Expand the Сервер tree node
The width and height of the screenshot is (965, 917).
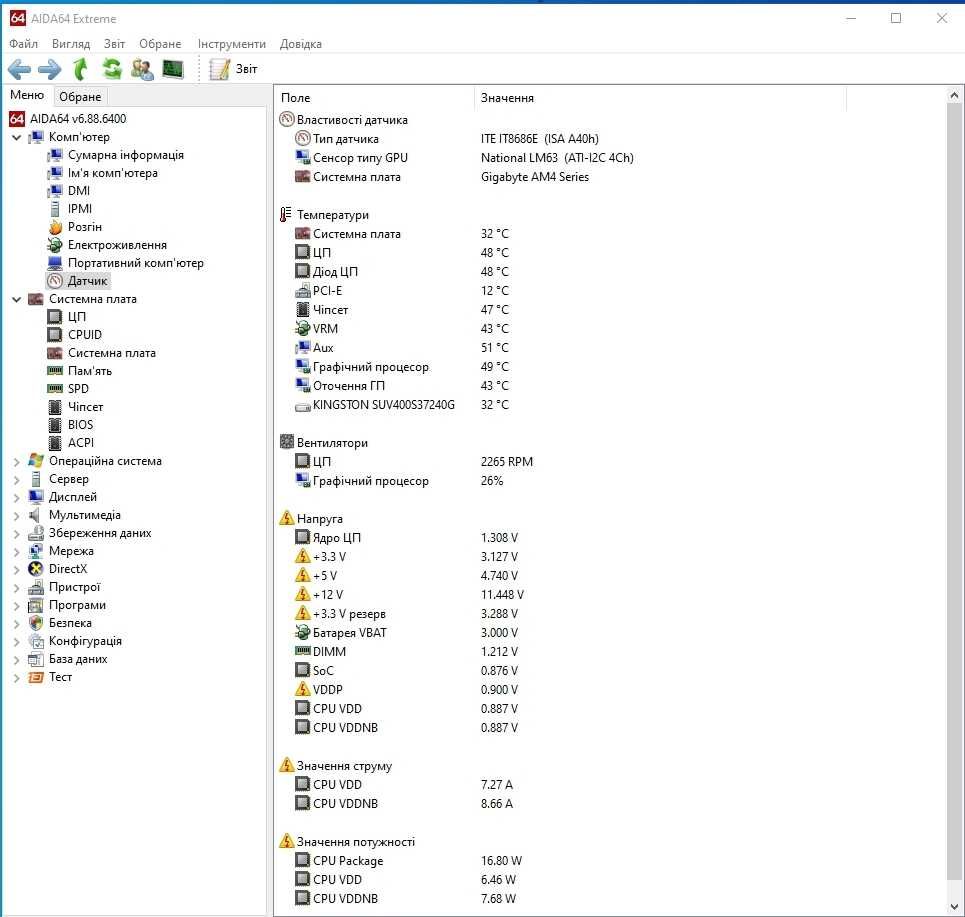pos(17,479)
